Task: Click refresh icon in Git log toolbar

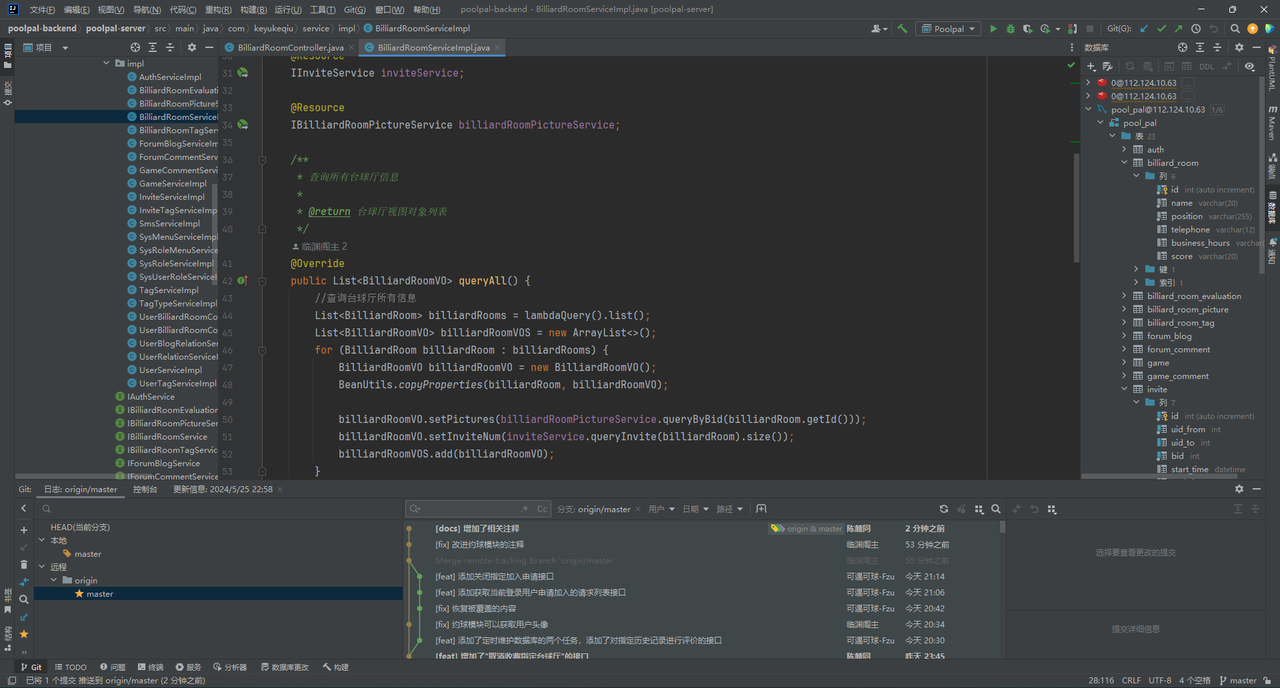Action: pos(943,509)
